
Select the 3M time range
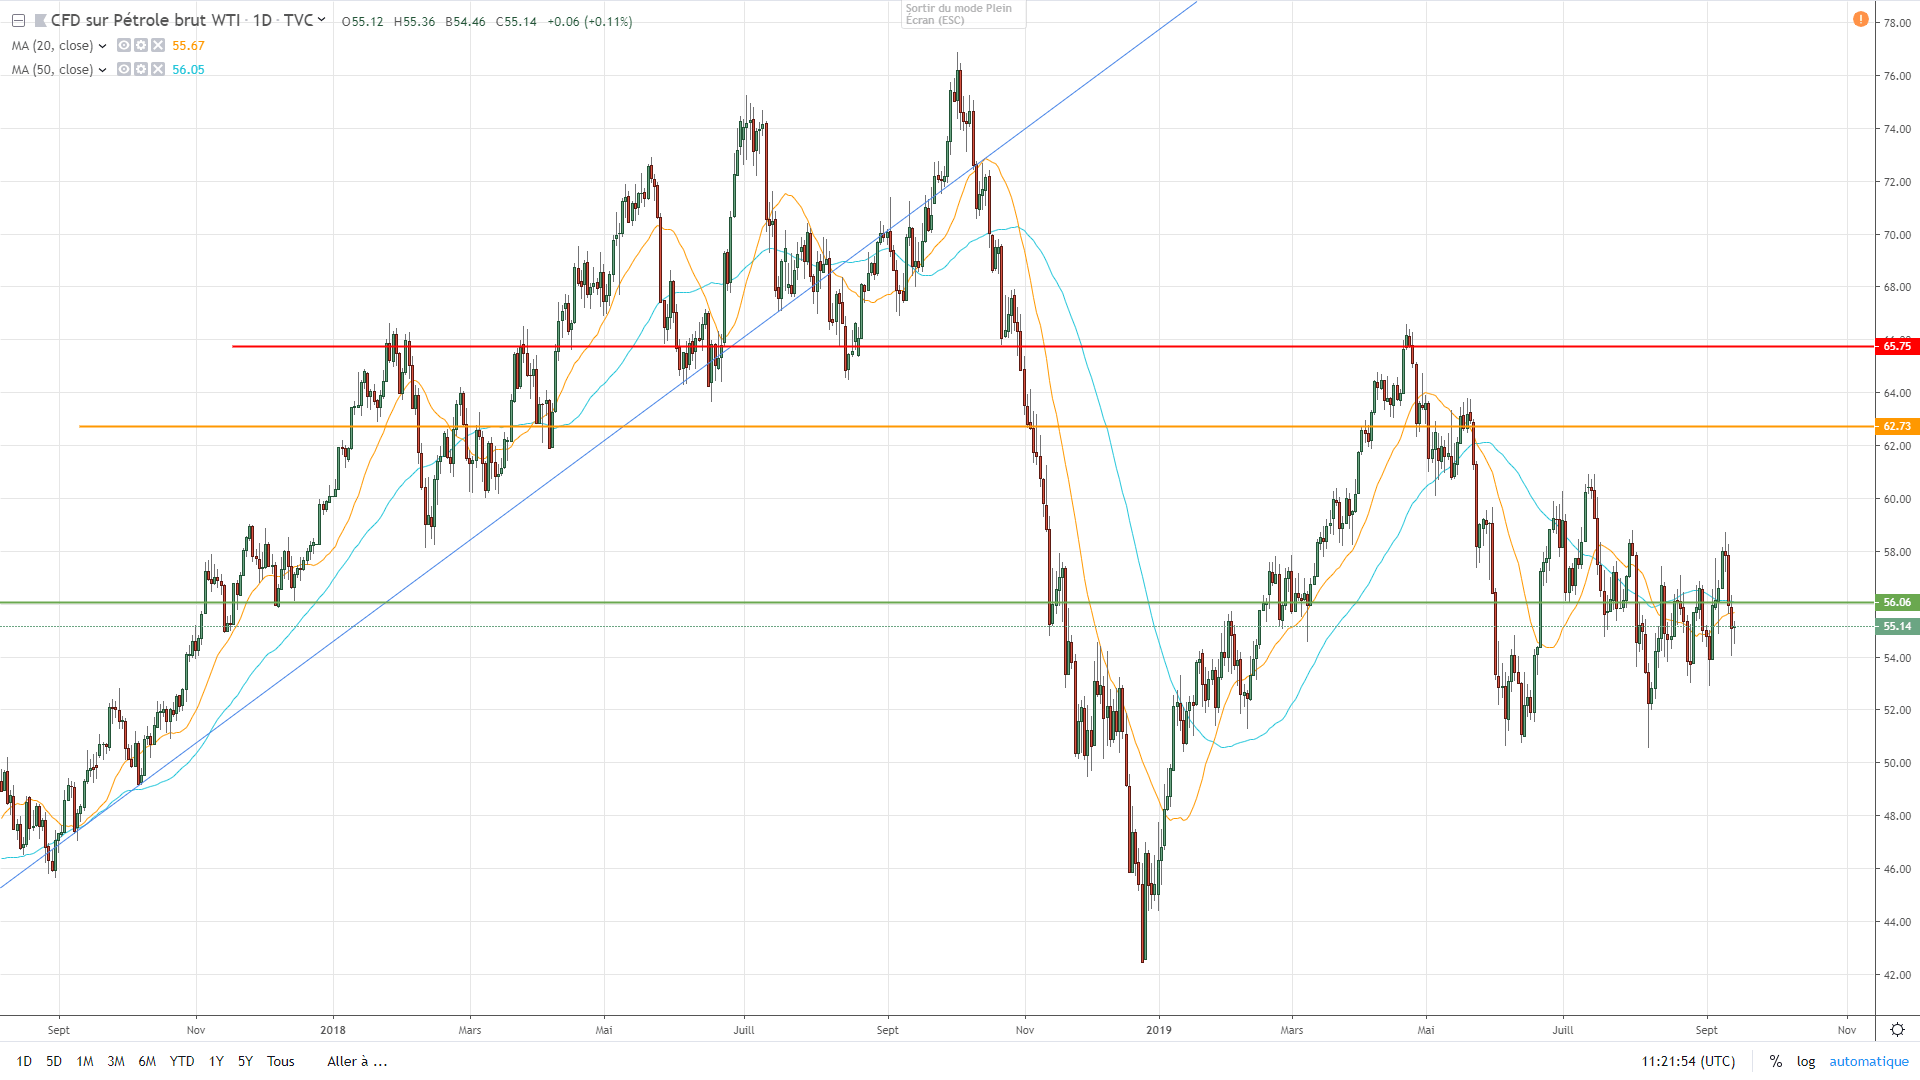tap(116, 1061)
